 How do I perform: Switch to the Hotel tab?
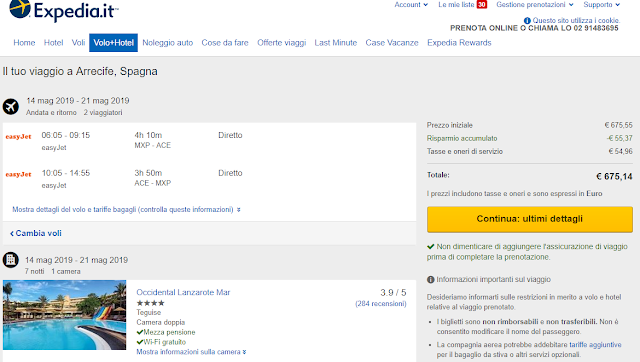[x=53, y=43]
